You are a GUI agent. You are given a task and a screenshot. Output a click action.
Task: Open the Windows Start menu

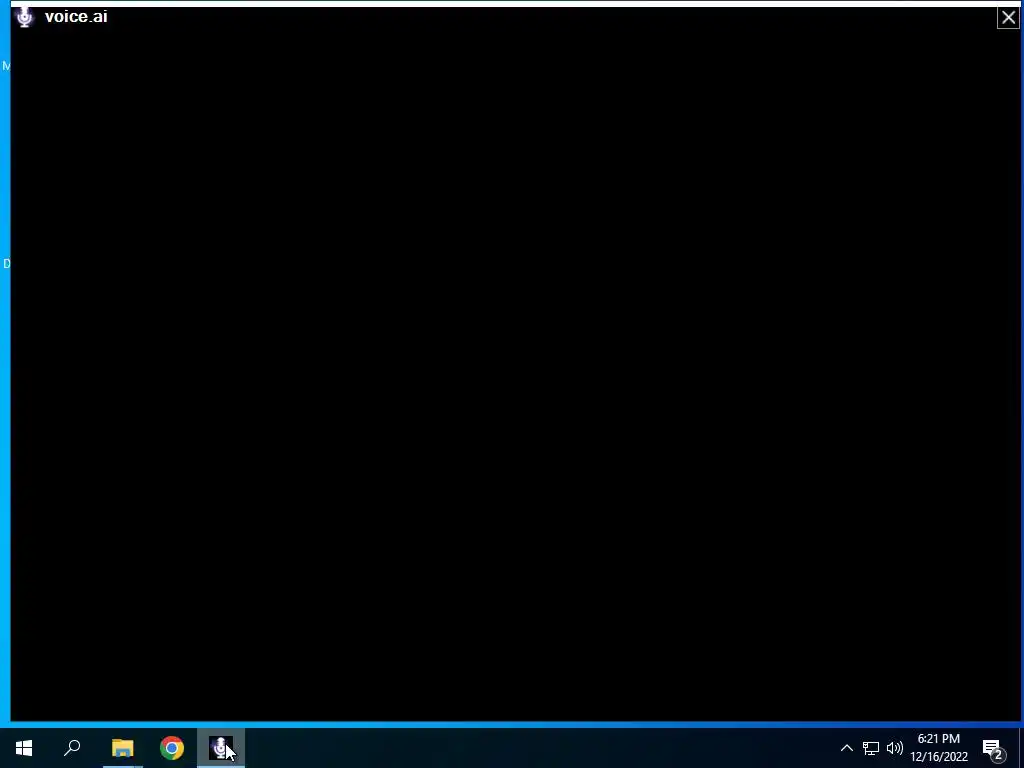[x=24, y=748]
